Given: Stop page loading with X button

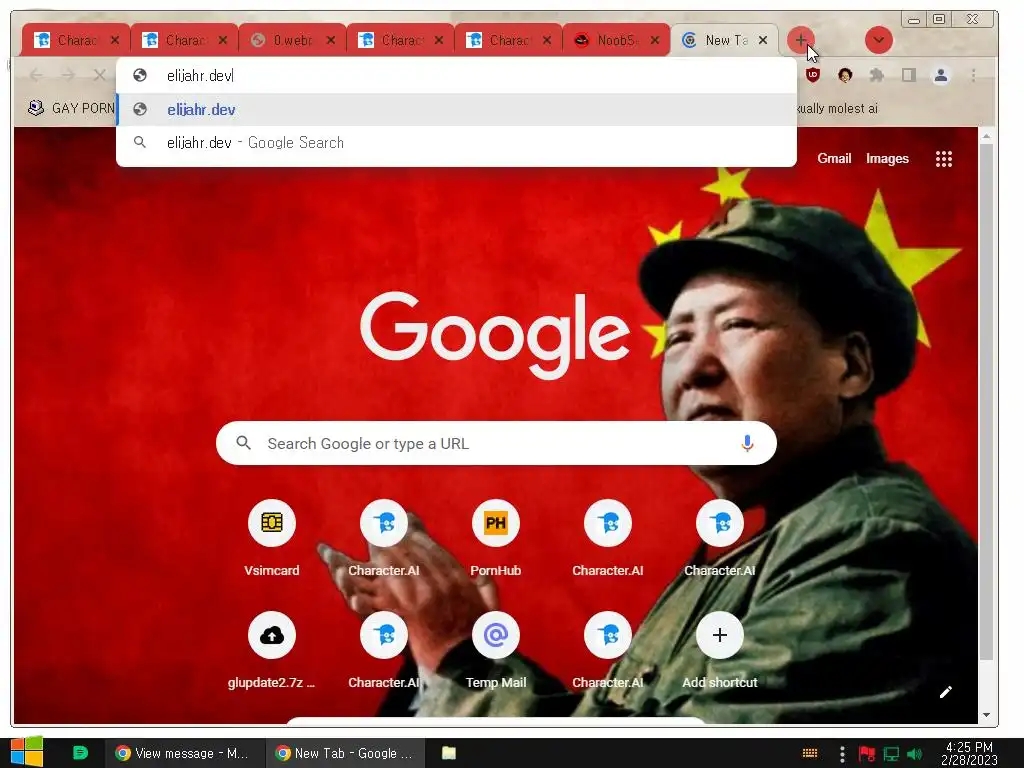Looking at the screenshot, I should (x=99, y=75).
